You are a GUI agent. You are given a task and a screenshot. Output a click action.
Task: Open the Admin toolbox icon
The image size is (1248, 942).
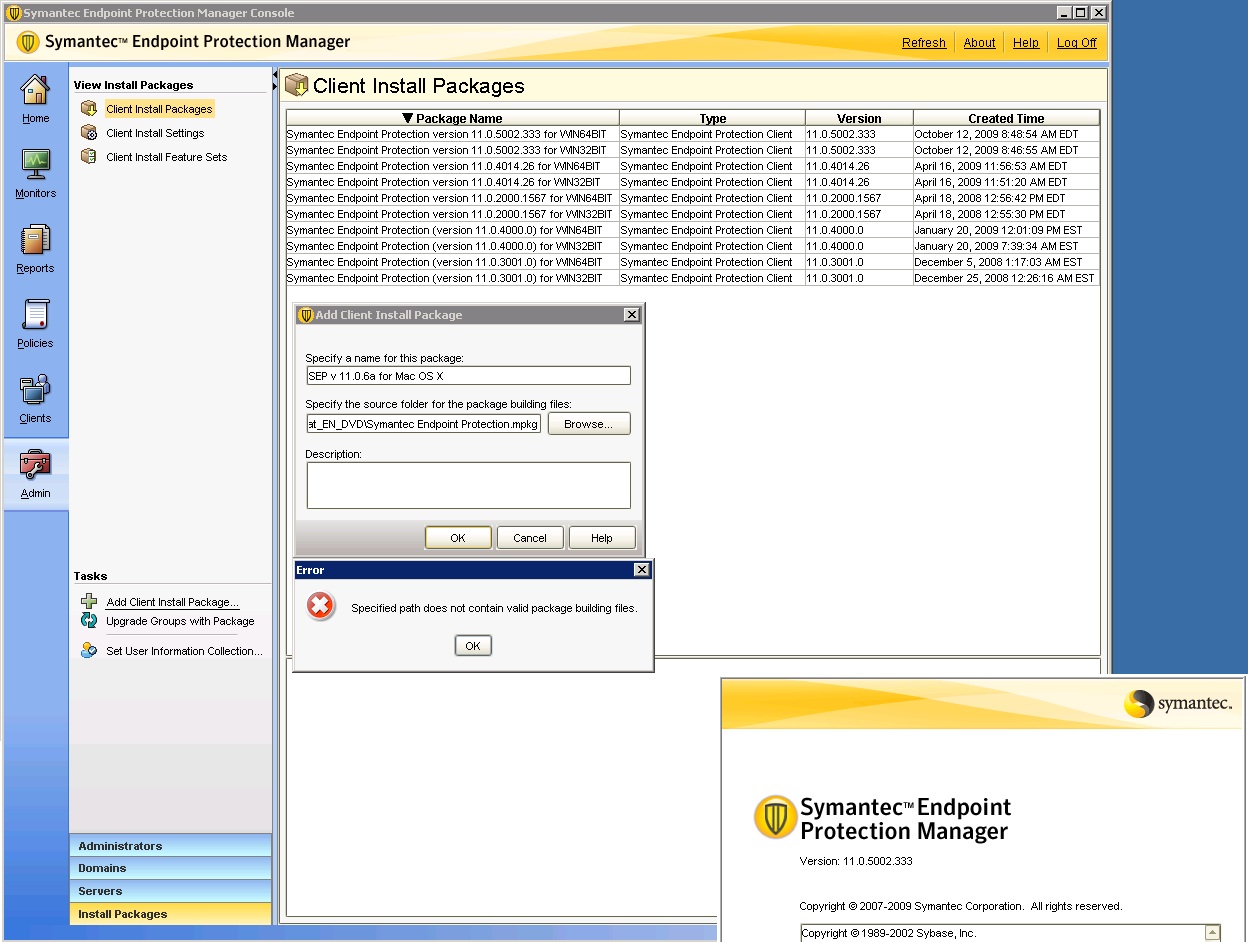pyautogui.click(x=36, y=464)
